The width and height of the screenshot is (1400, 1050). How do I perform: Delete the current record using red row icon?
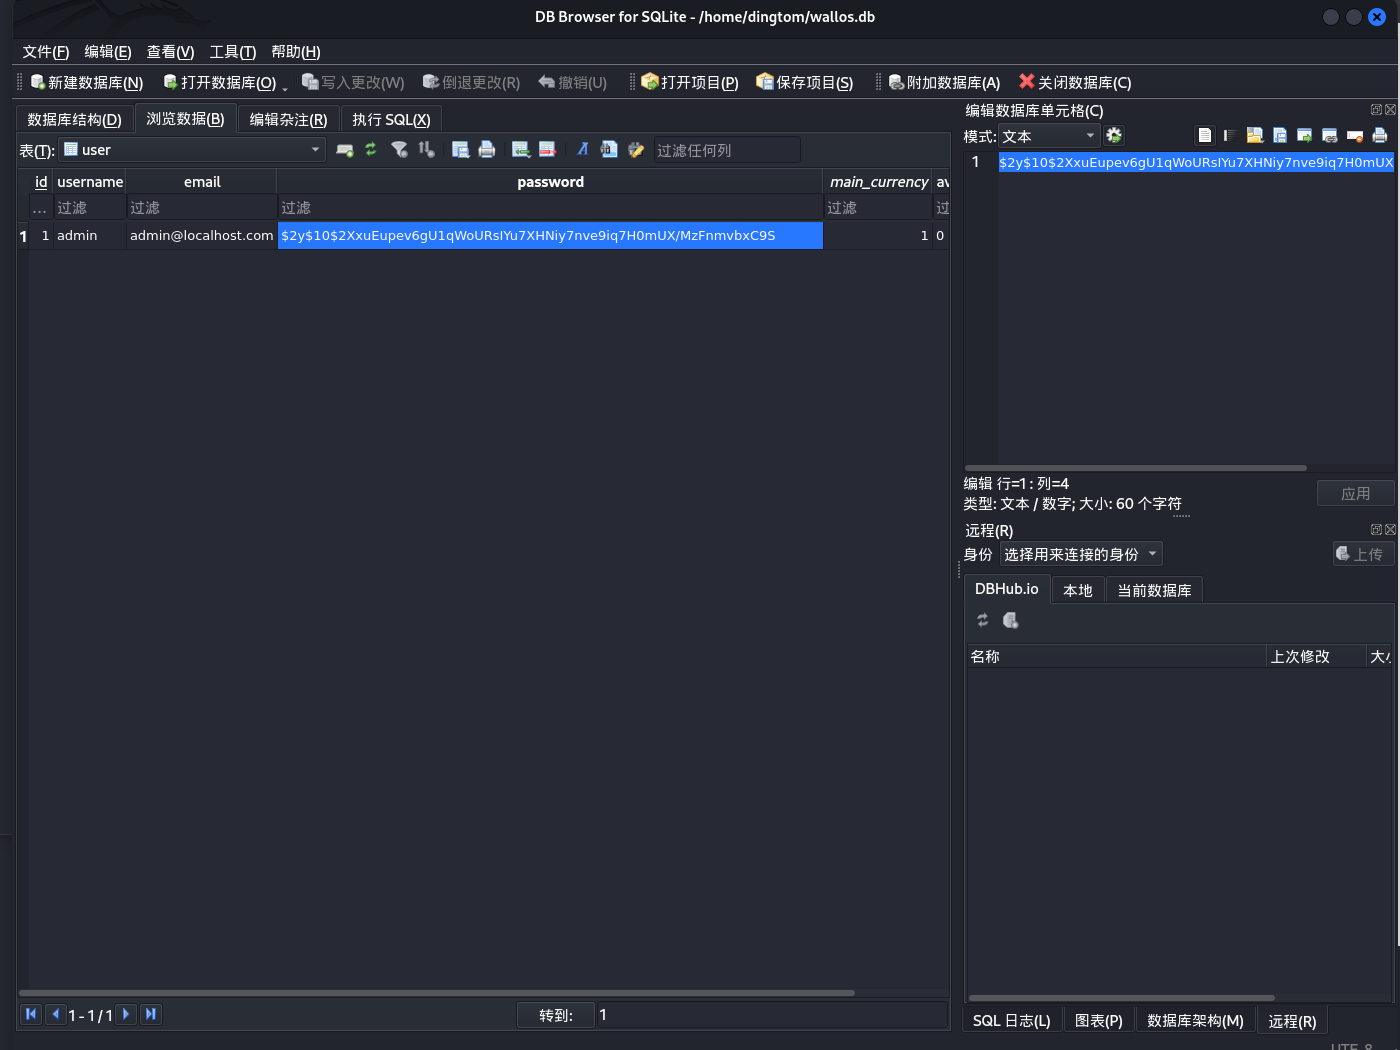(547, 150)
